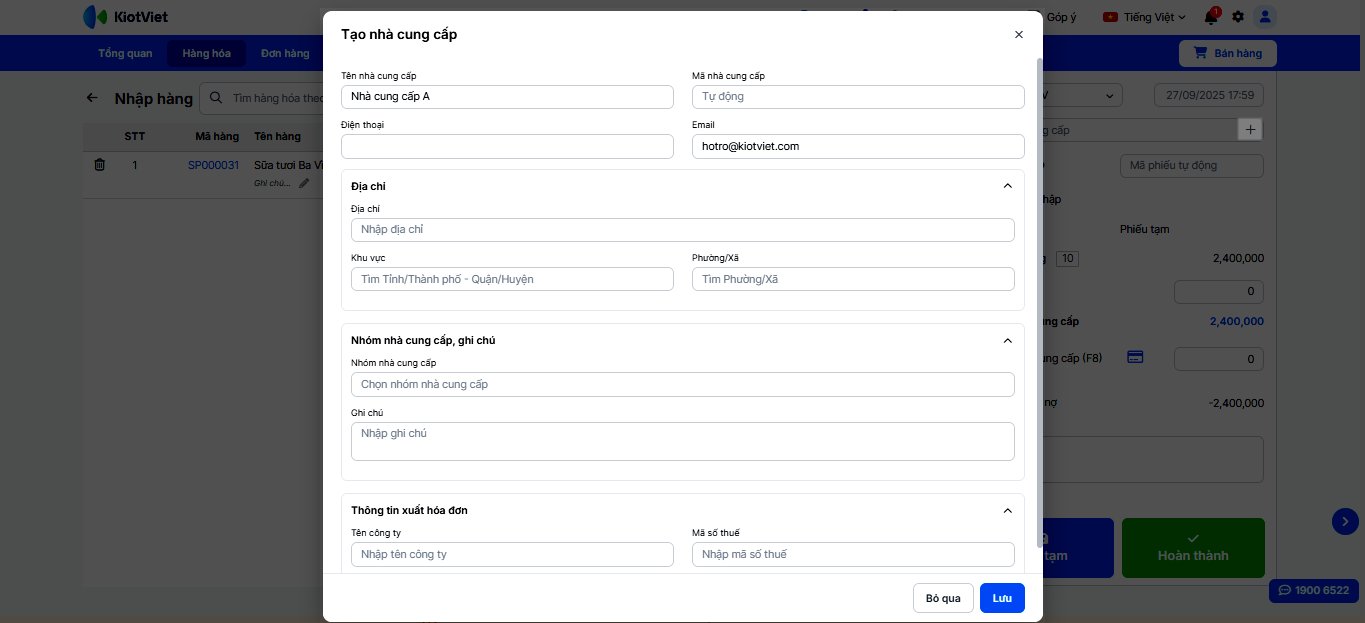This screenshot has height=623, width=1365.
Task: Go to the Tổng quan menu tab
Action: [x=125, y=54]
